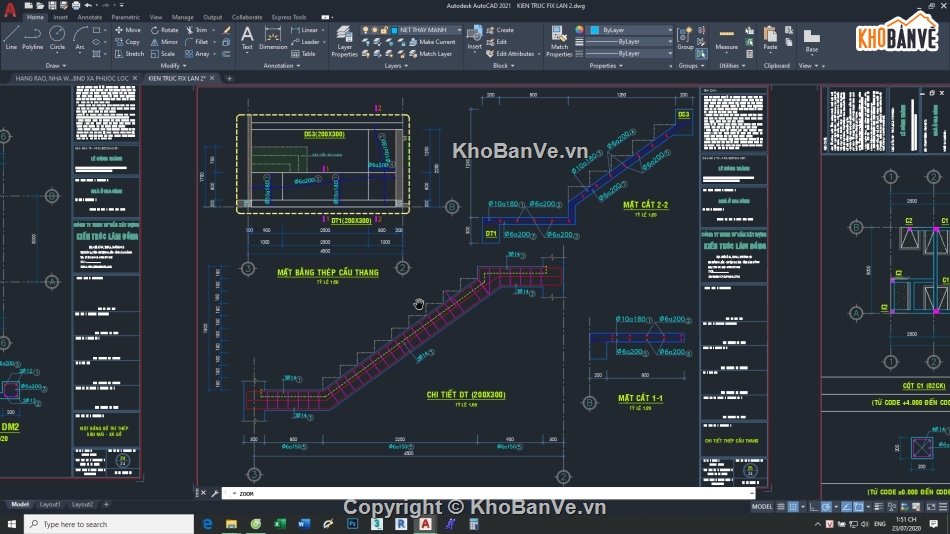Click the Save icon in quick access toolbar
This screenshot has height=534, width=950.
(52, 5)
